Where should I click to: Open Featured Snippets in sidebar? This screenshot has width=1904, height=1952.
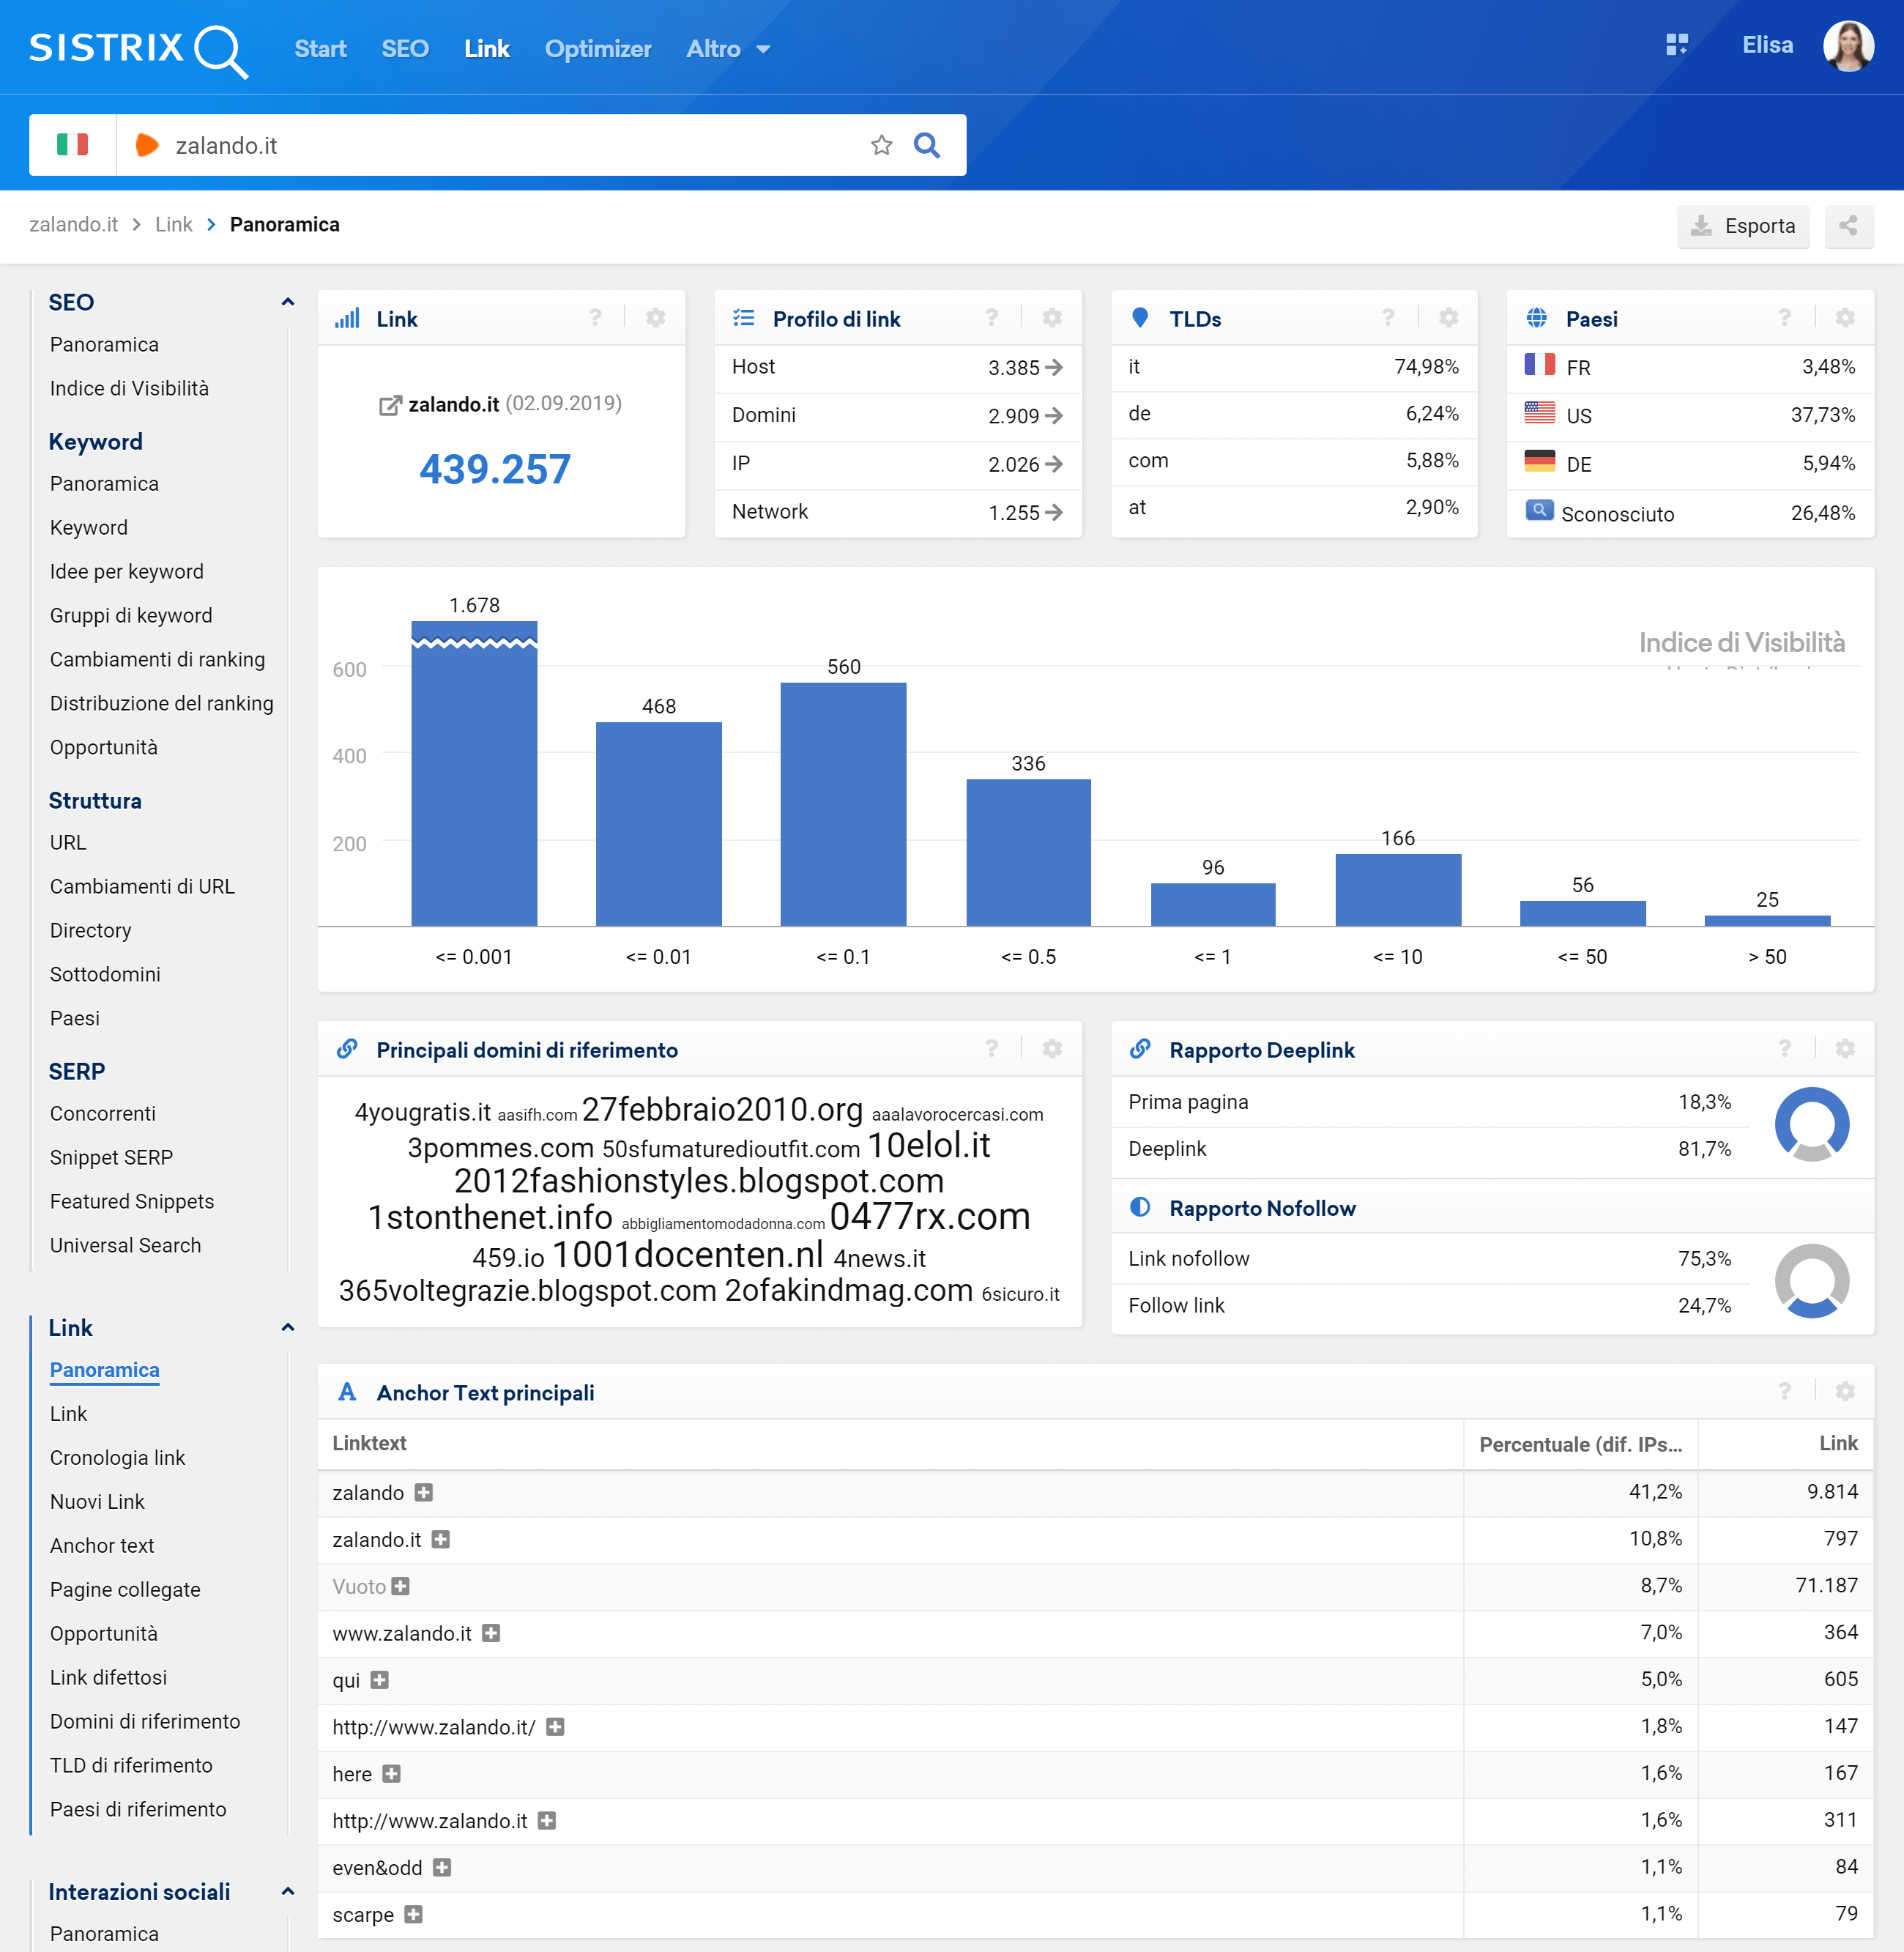[x=132, y=1201]
